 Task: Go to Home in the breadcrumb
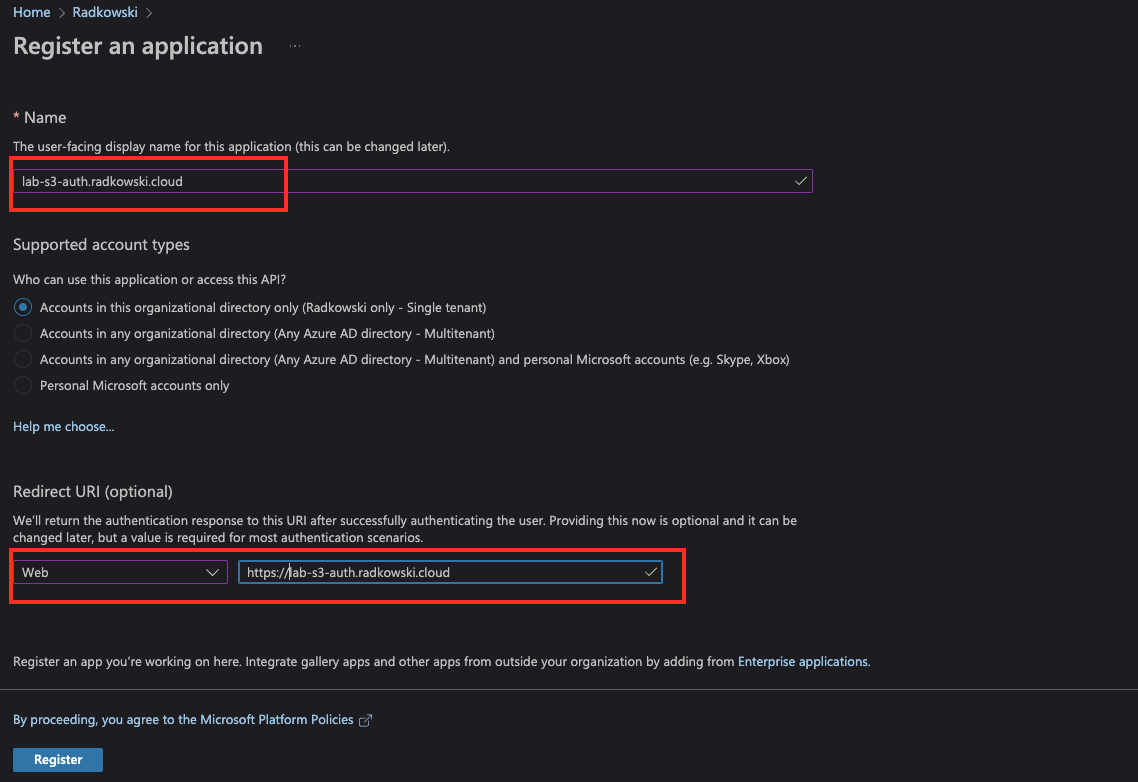32,12
